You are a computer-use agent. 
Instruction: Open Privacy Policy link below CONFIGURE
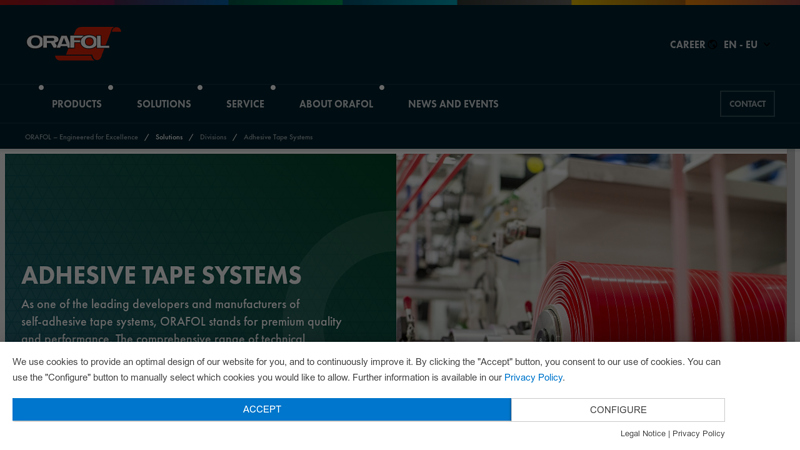coord(698,433)
